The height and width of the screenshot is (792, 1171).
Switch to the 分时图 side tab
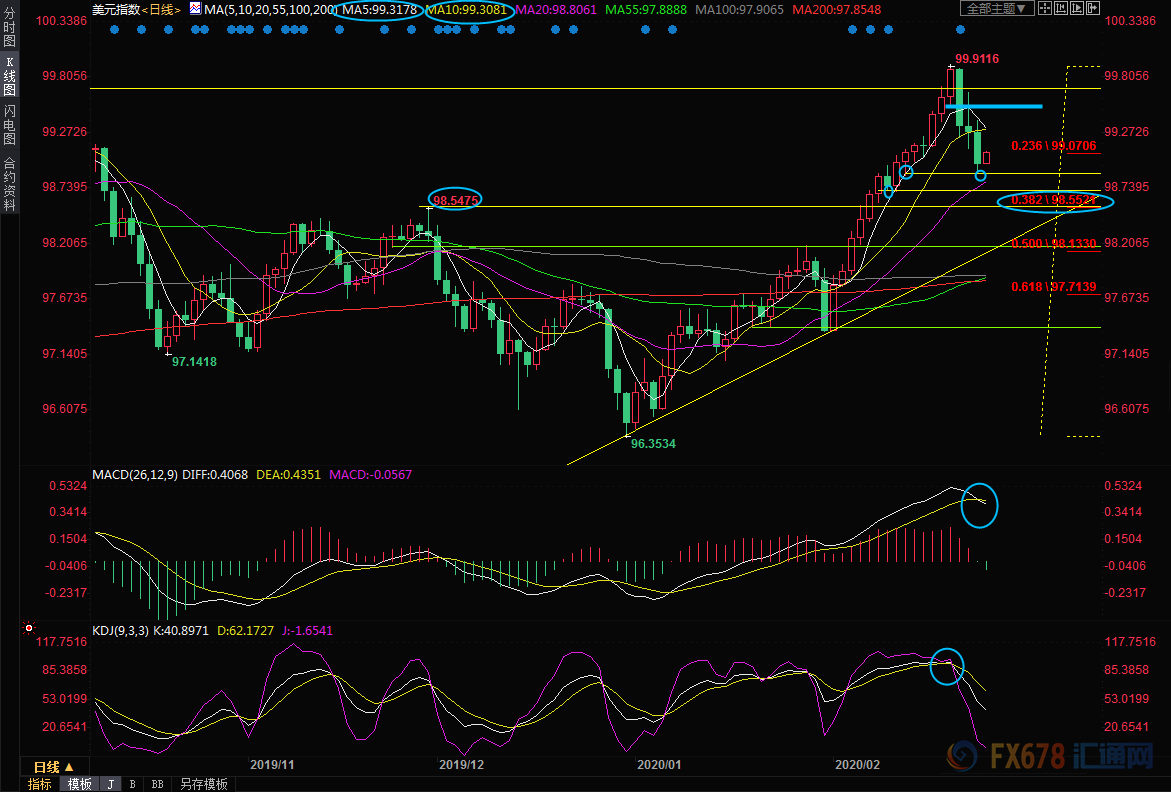[9, 26]
